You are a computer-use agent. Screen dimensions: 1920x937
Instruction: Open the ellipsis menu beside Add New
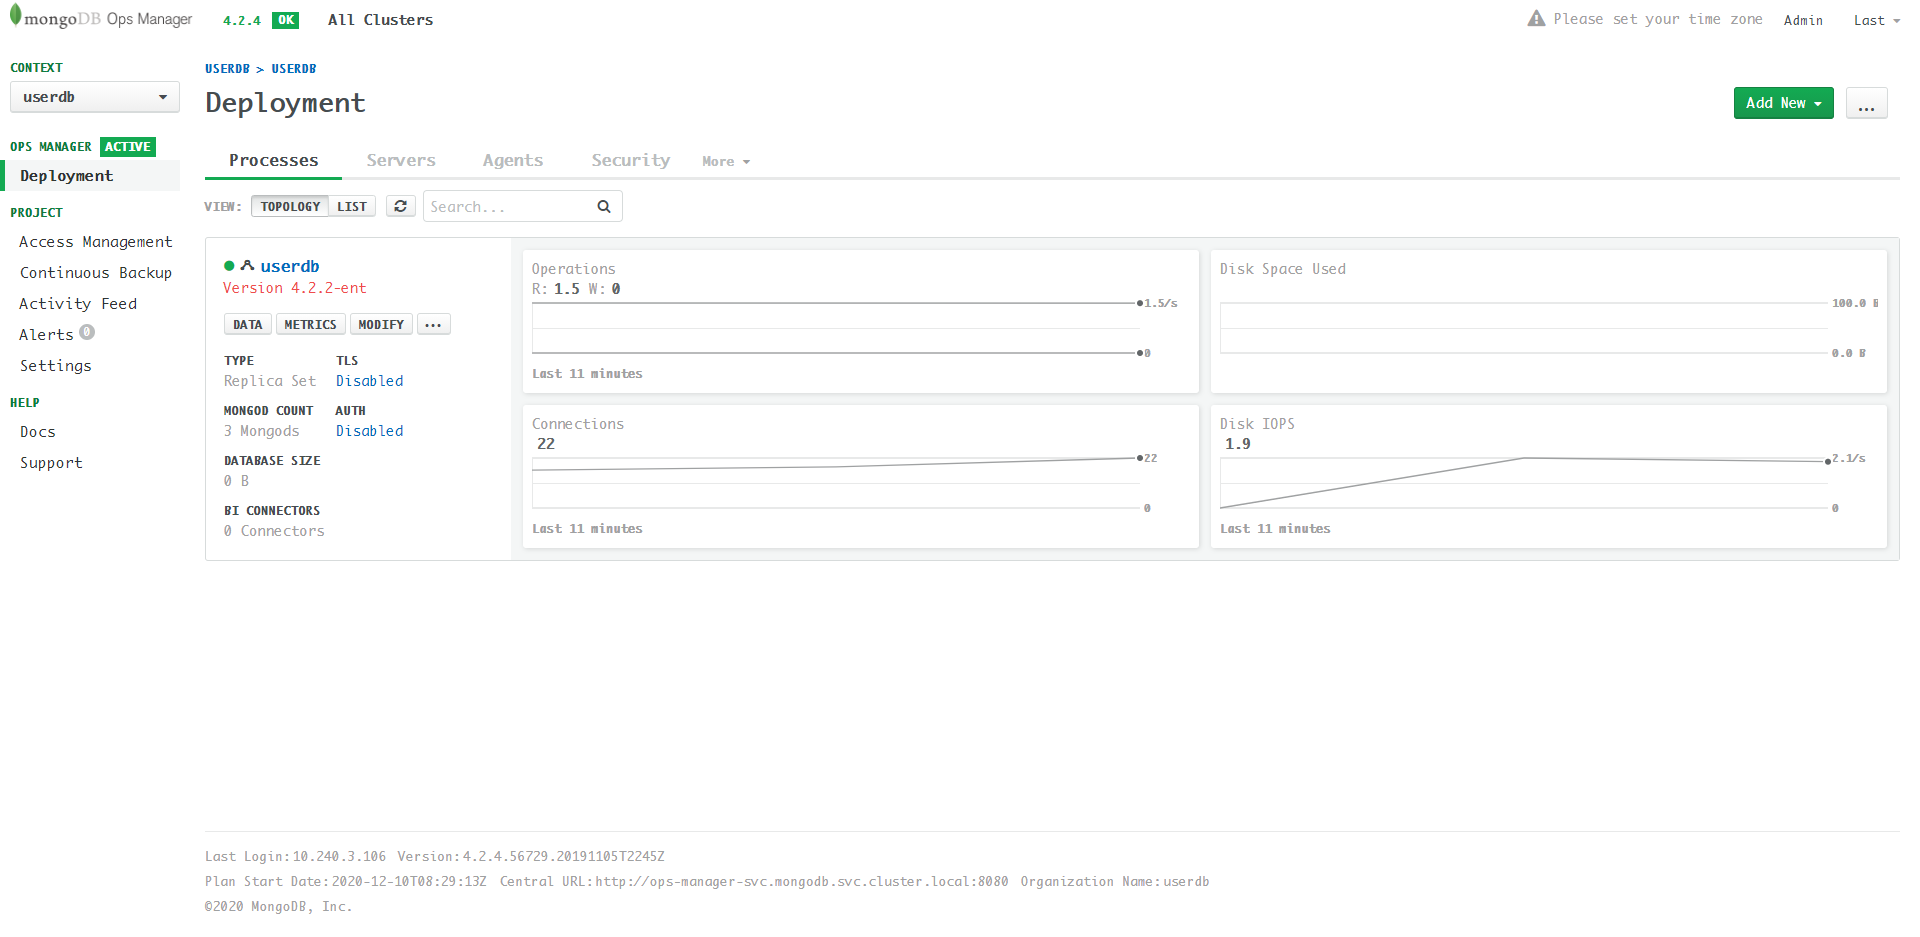[x=1866, y=103]
